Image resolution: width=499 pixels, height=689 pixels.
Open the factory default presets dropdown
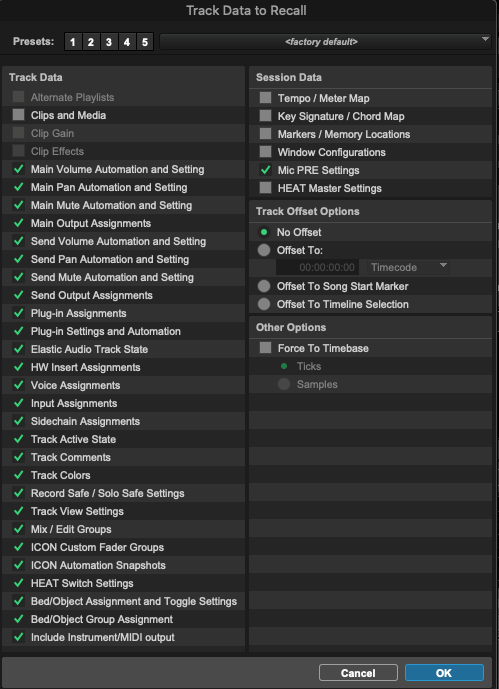(x=325, y=42)
